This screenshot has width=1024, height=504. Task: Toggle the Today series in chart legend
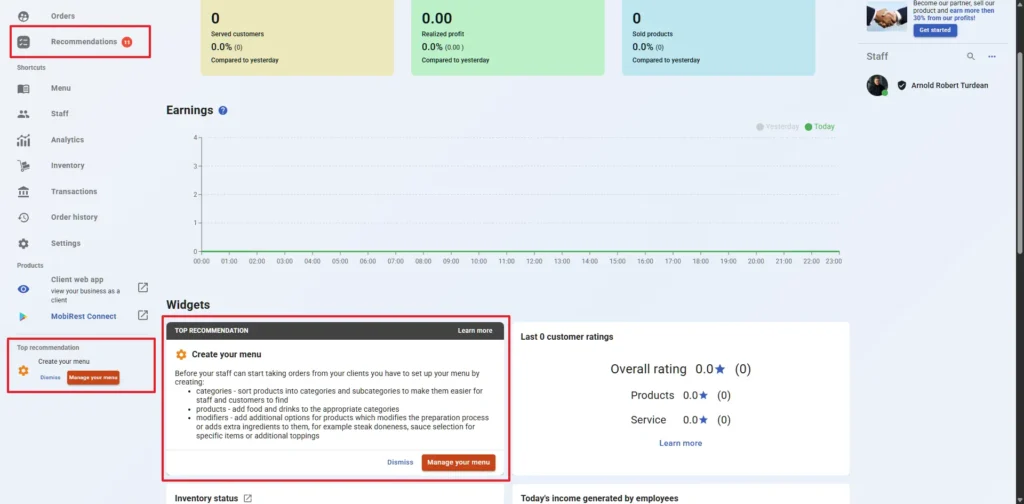click(819, 127)
